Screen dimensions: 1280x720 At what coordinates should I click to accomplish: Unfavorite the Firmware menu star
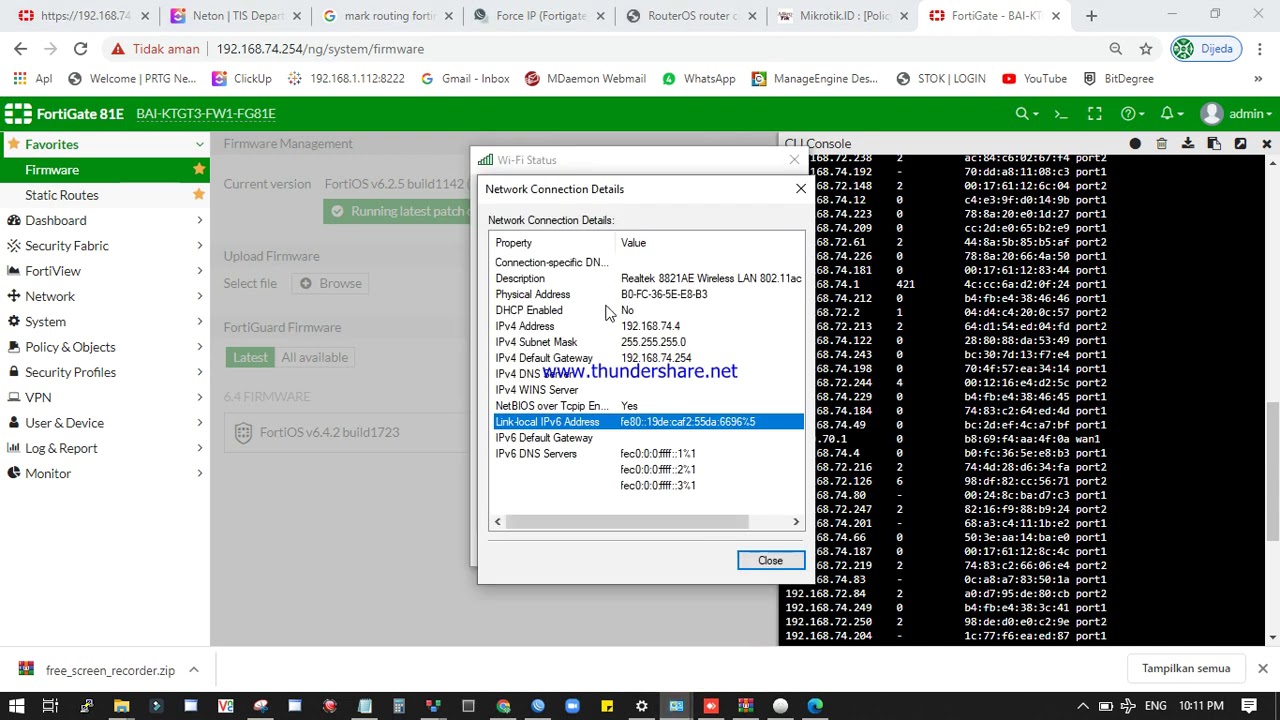pyautogui.click(x=198, y=169)
